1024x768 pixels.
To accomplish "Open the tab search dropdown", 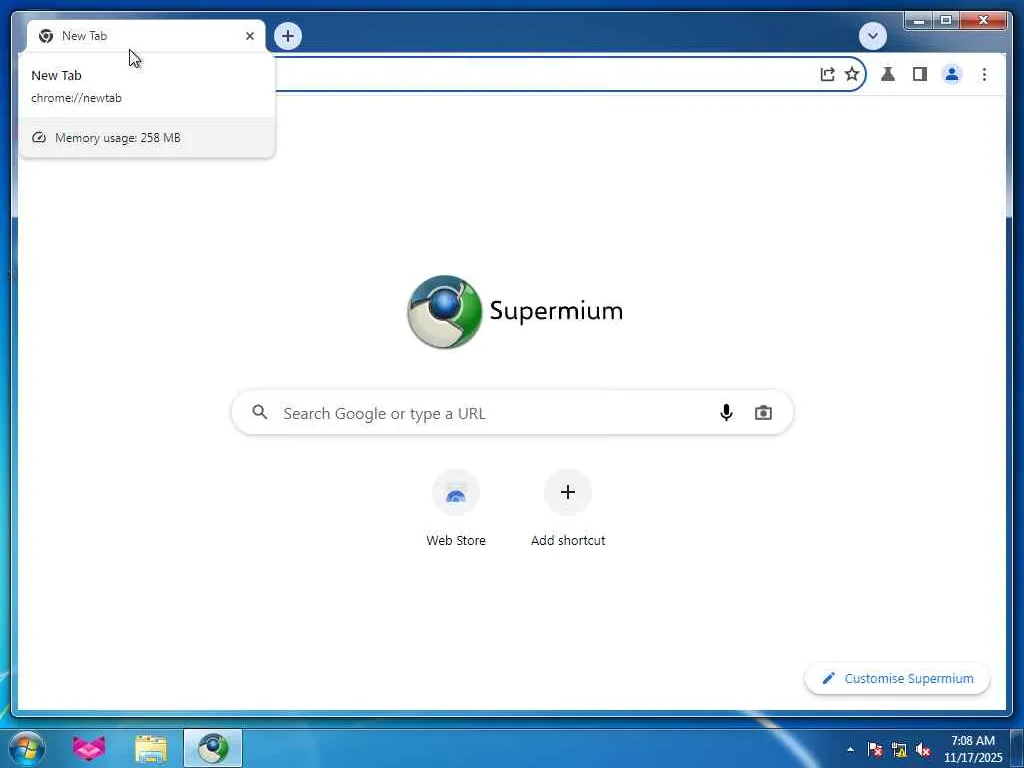I will [x=872, y=36].
